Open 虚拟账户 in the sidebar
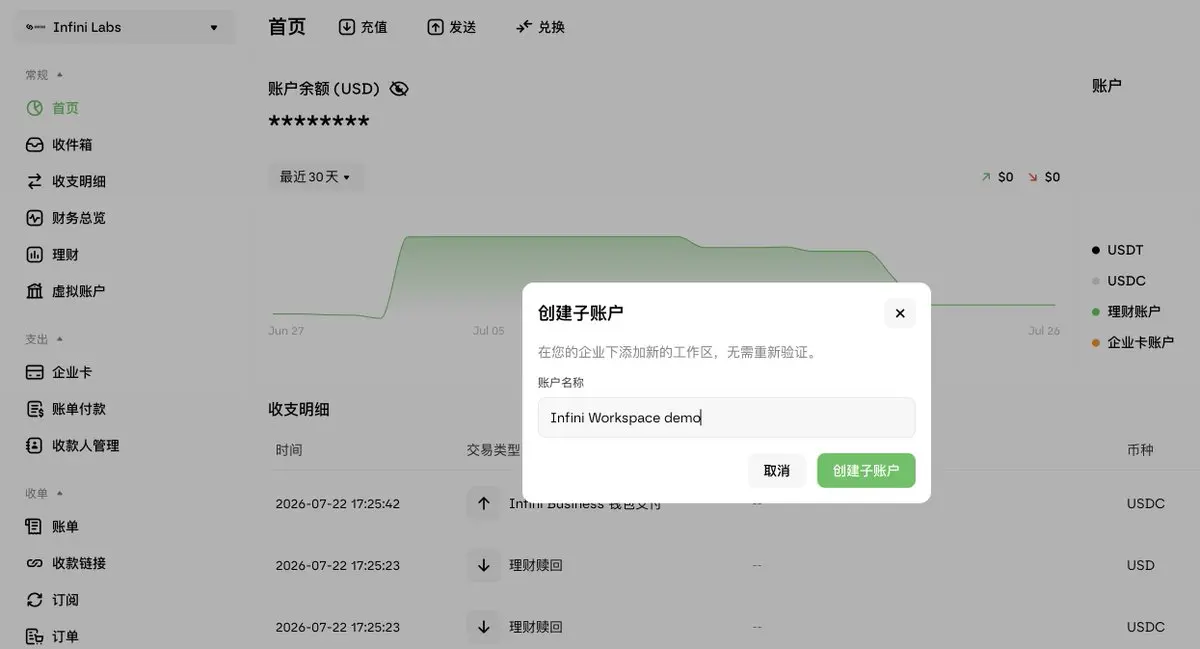1200x649 pixels. [x=79, y=291]
